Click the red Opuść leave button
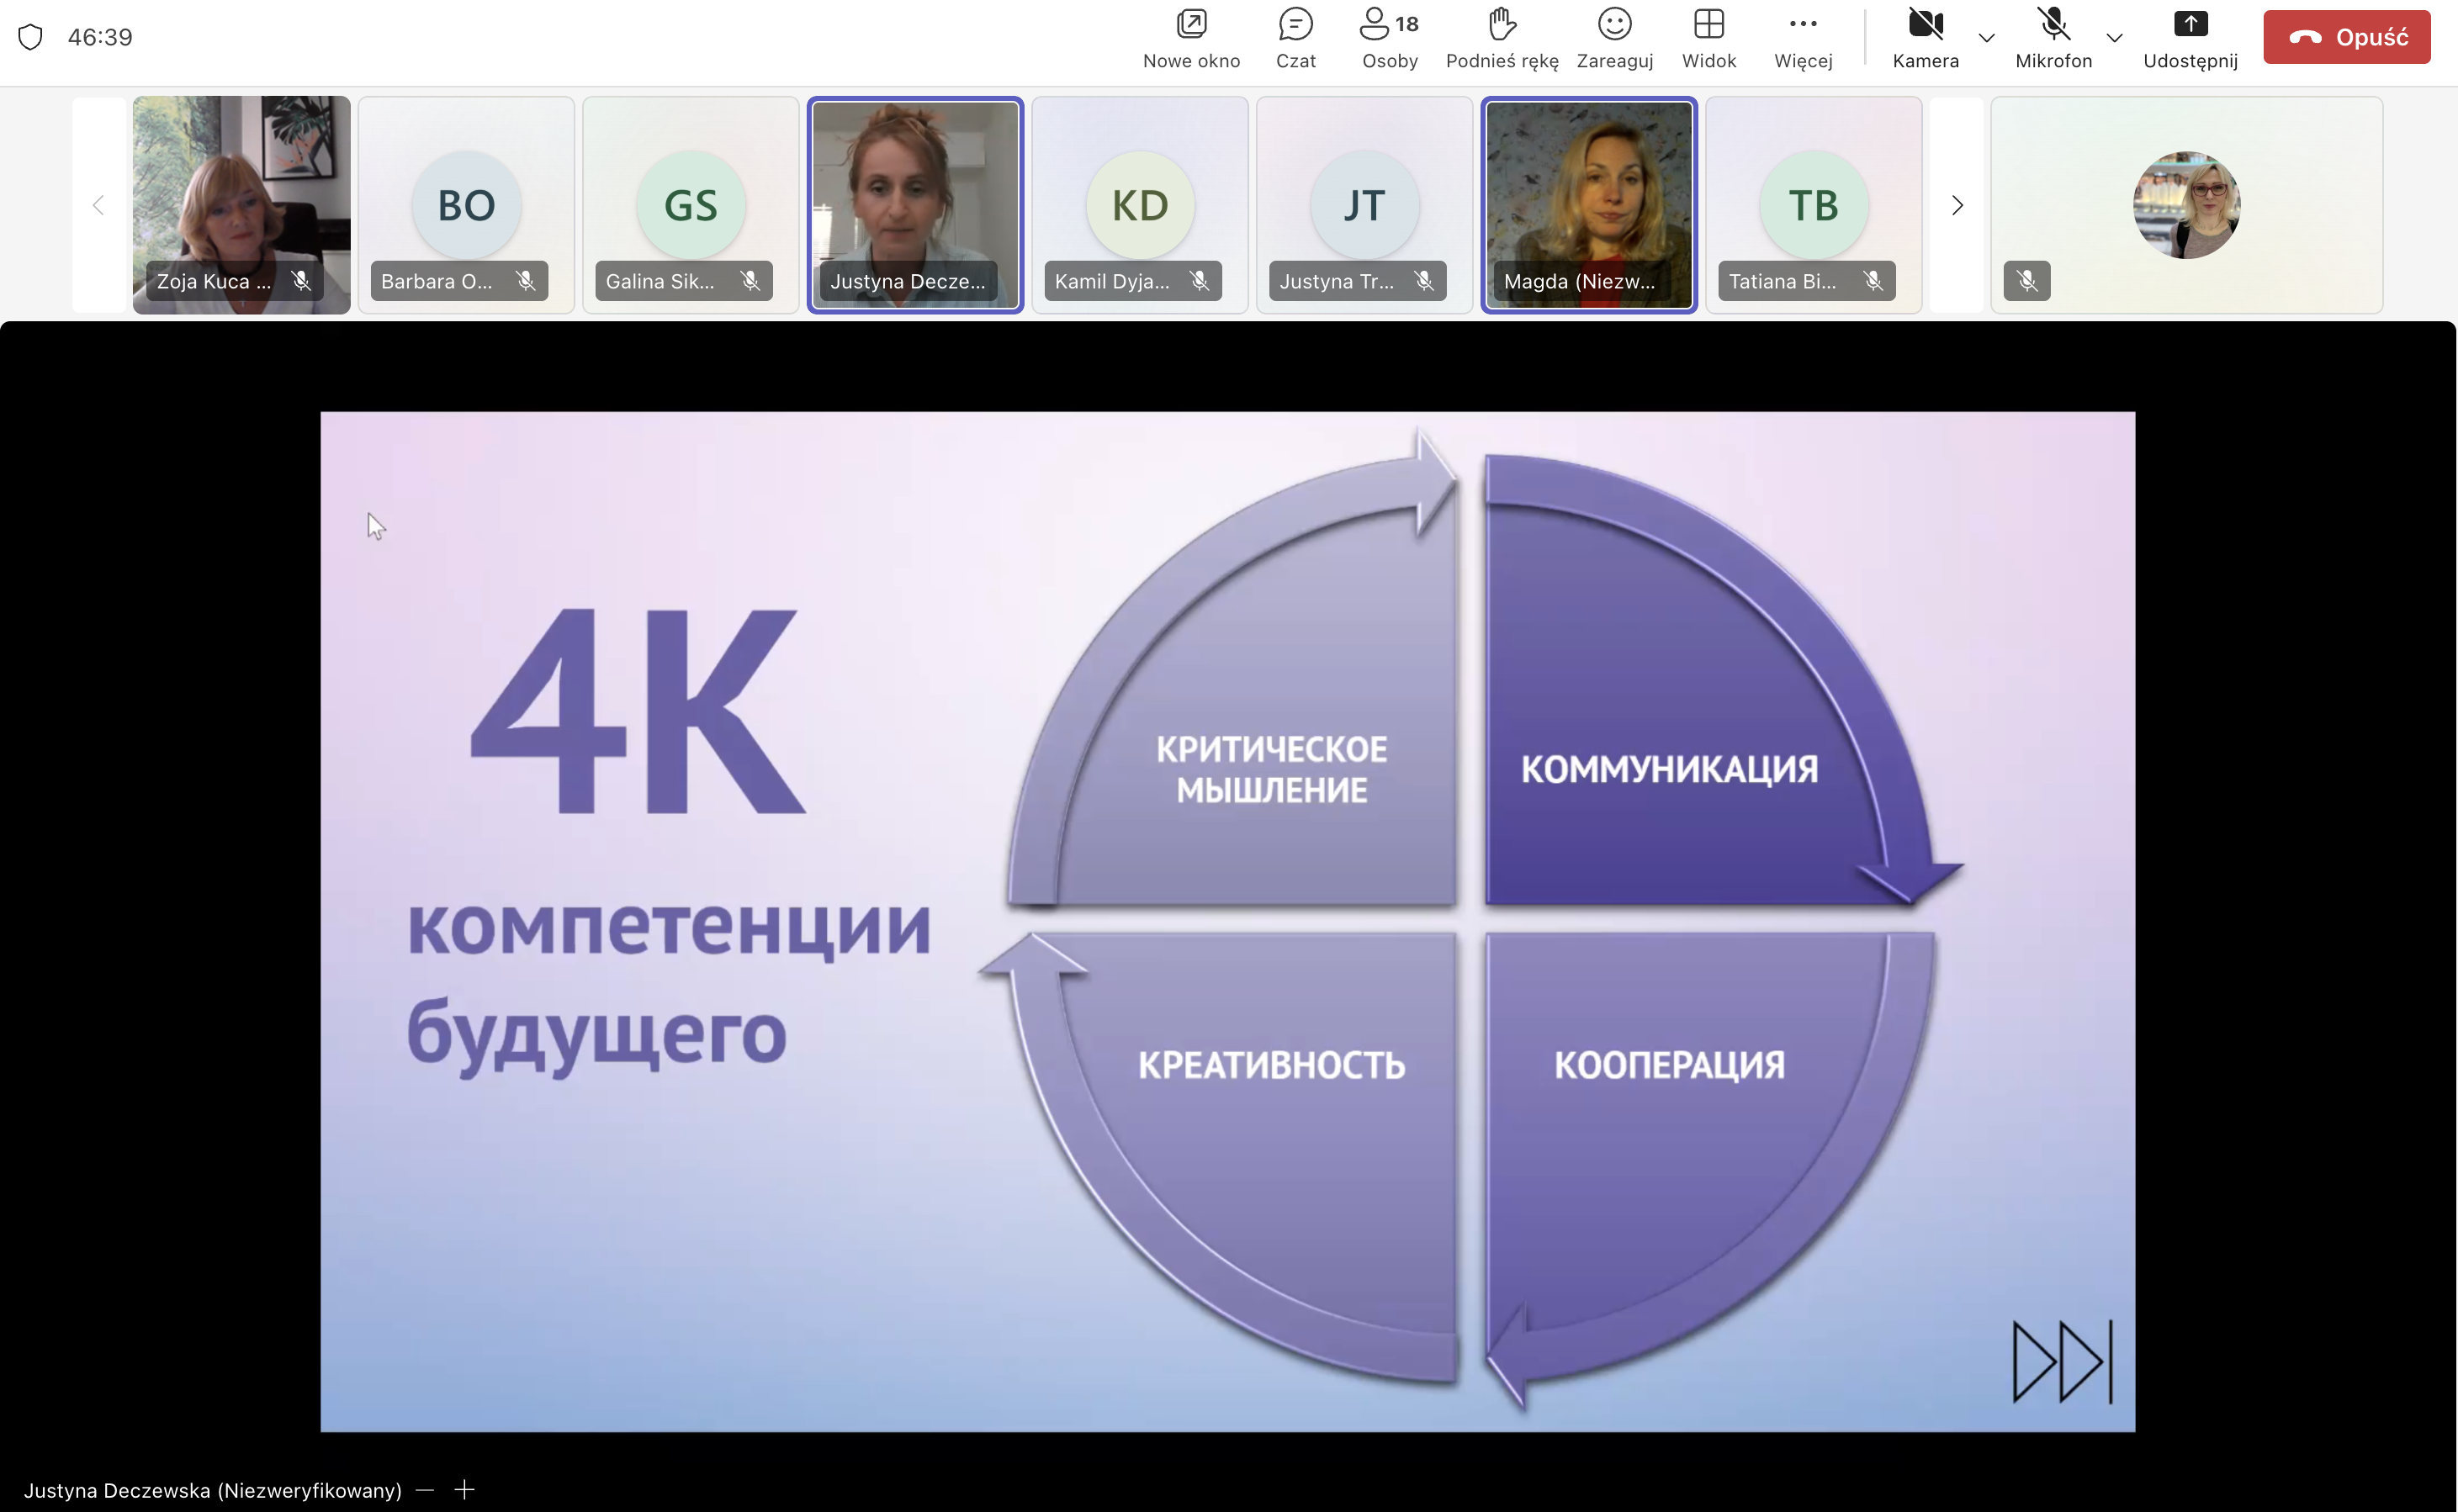Image resolution: width=2458 pixels, height=1512 pixels. click(x=2346, y=38)
